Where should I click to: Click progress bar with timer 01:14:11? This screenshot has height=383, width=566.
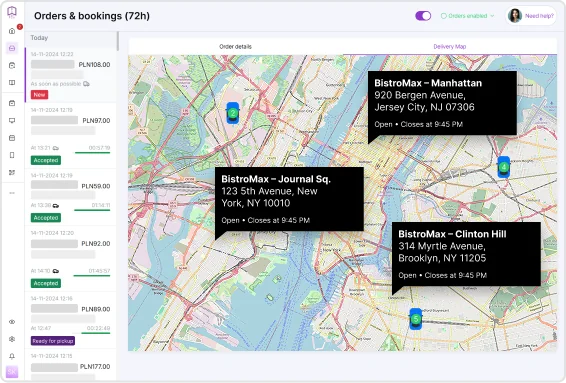(92, 210)
